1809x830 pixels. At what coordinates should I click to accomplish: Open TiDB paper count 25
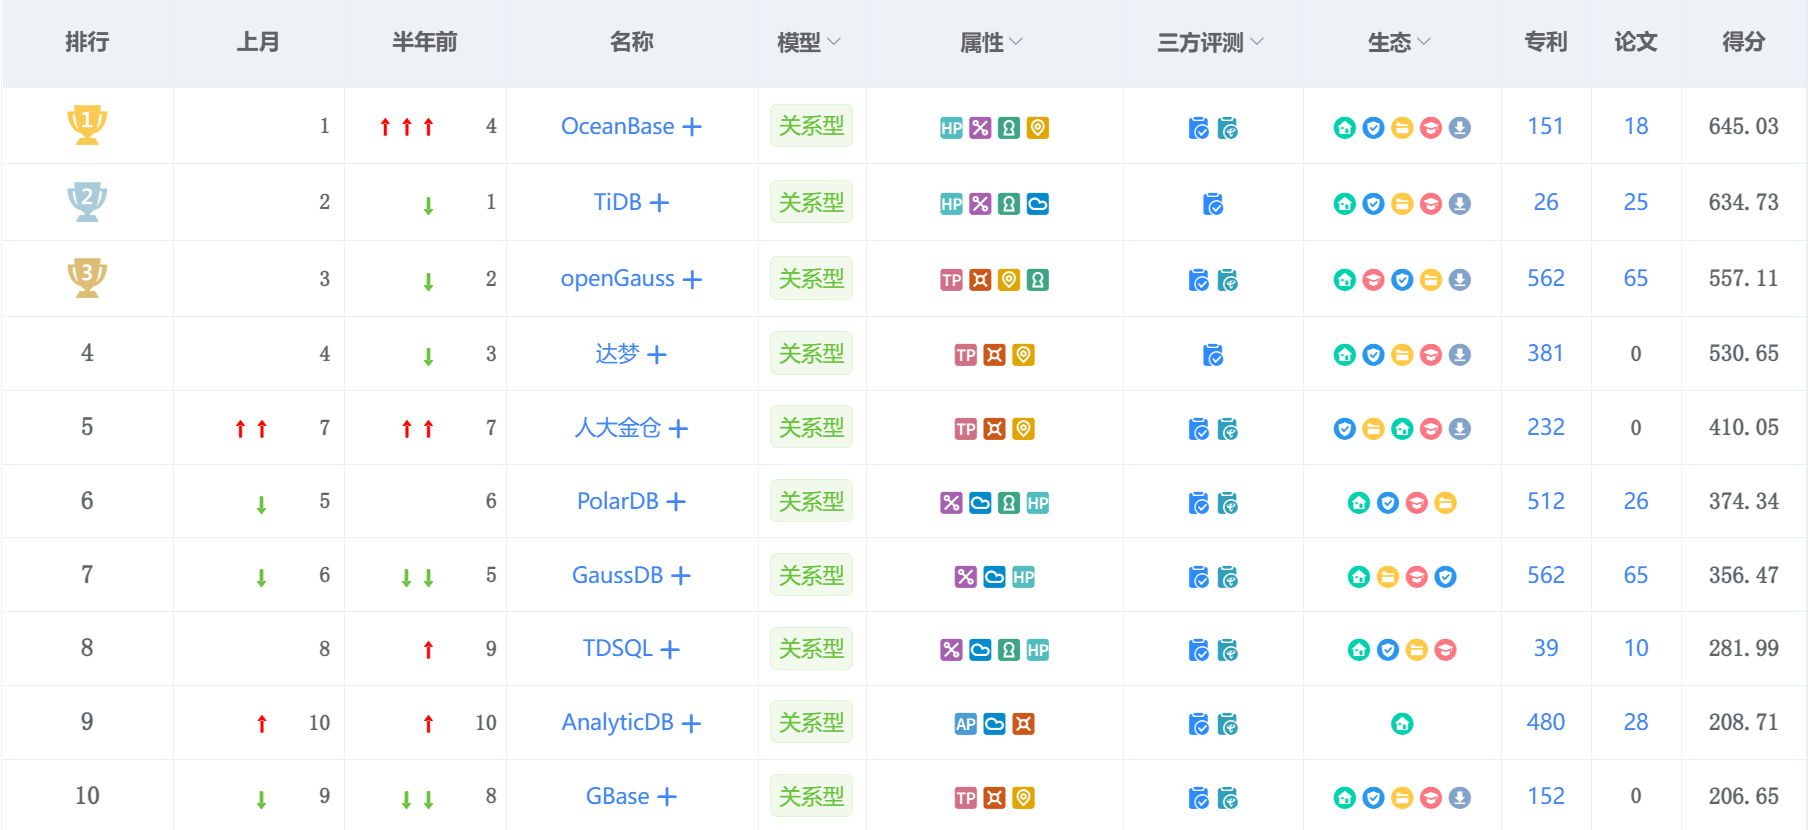(1636, 202)
